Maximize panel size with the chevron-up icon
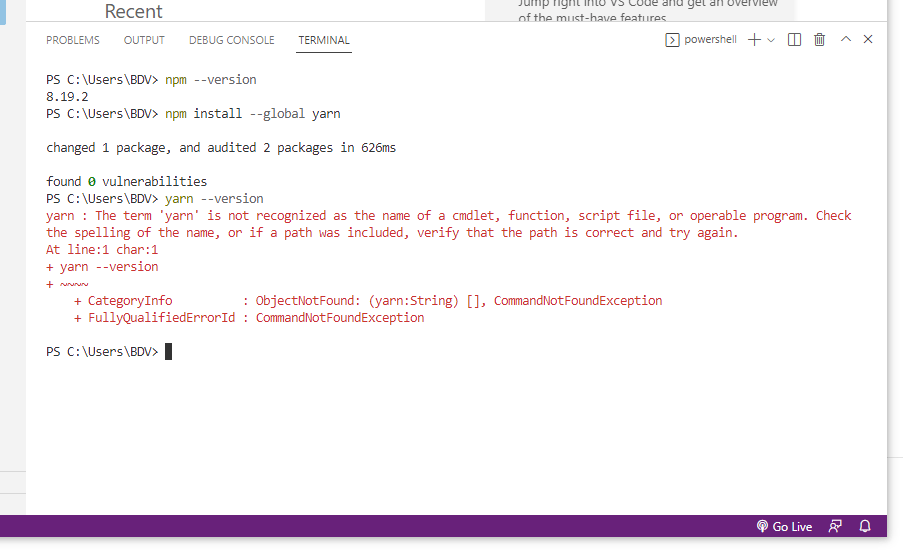 845,39
